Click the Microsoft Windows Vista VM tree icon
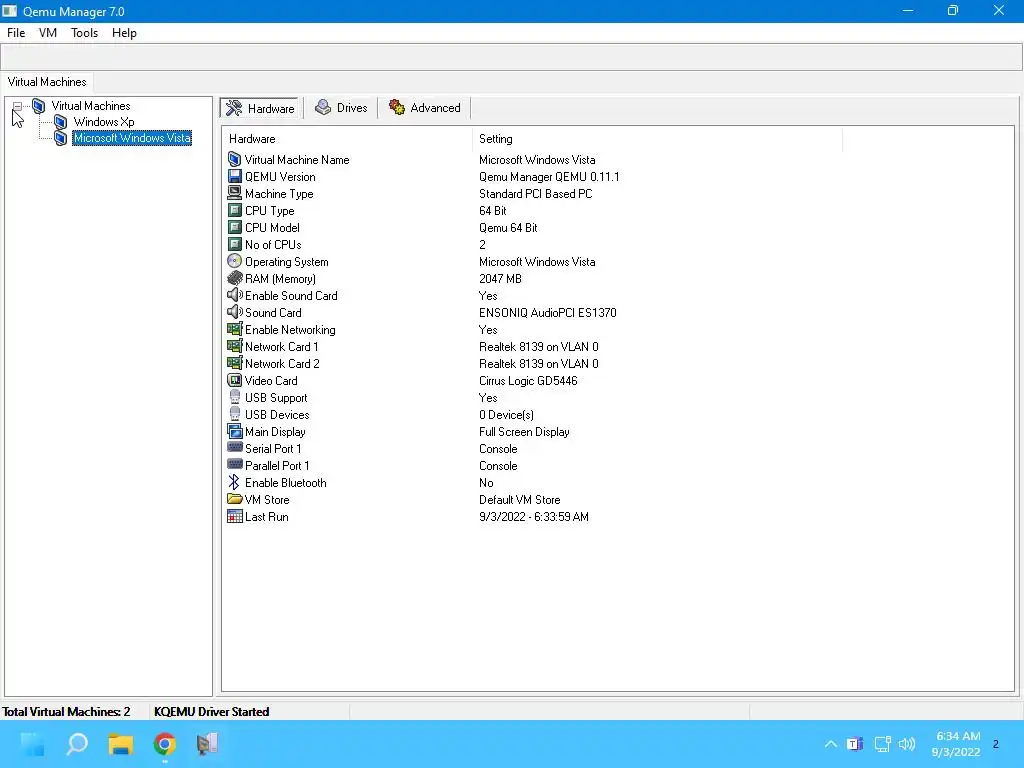The image size is (1024, 768). 60,138
